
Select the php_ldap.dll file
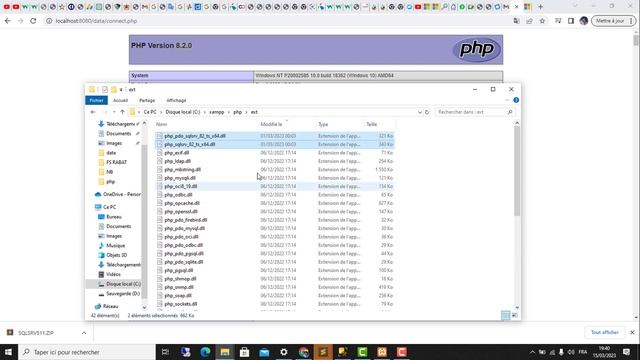[x=275, y=161]
